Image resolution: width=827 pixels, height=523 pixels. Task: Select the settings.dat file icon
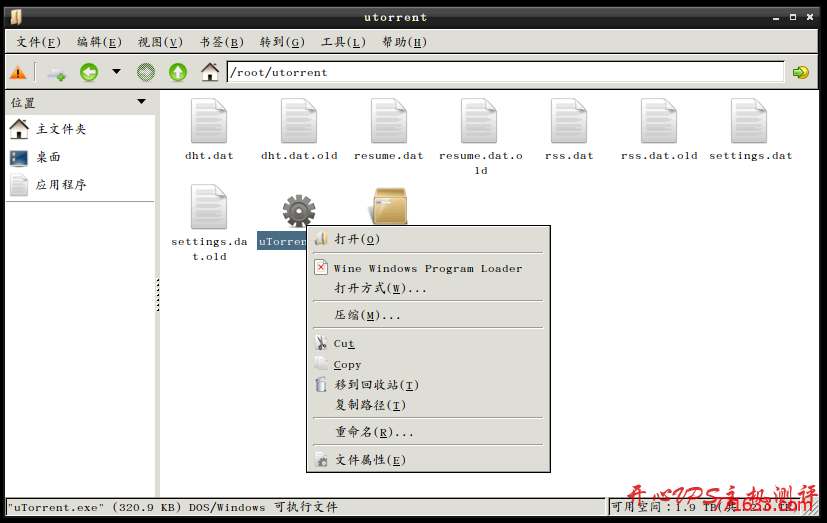(x=749, y=121)
